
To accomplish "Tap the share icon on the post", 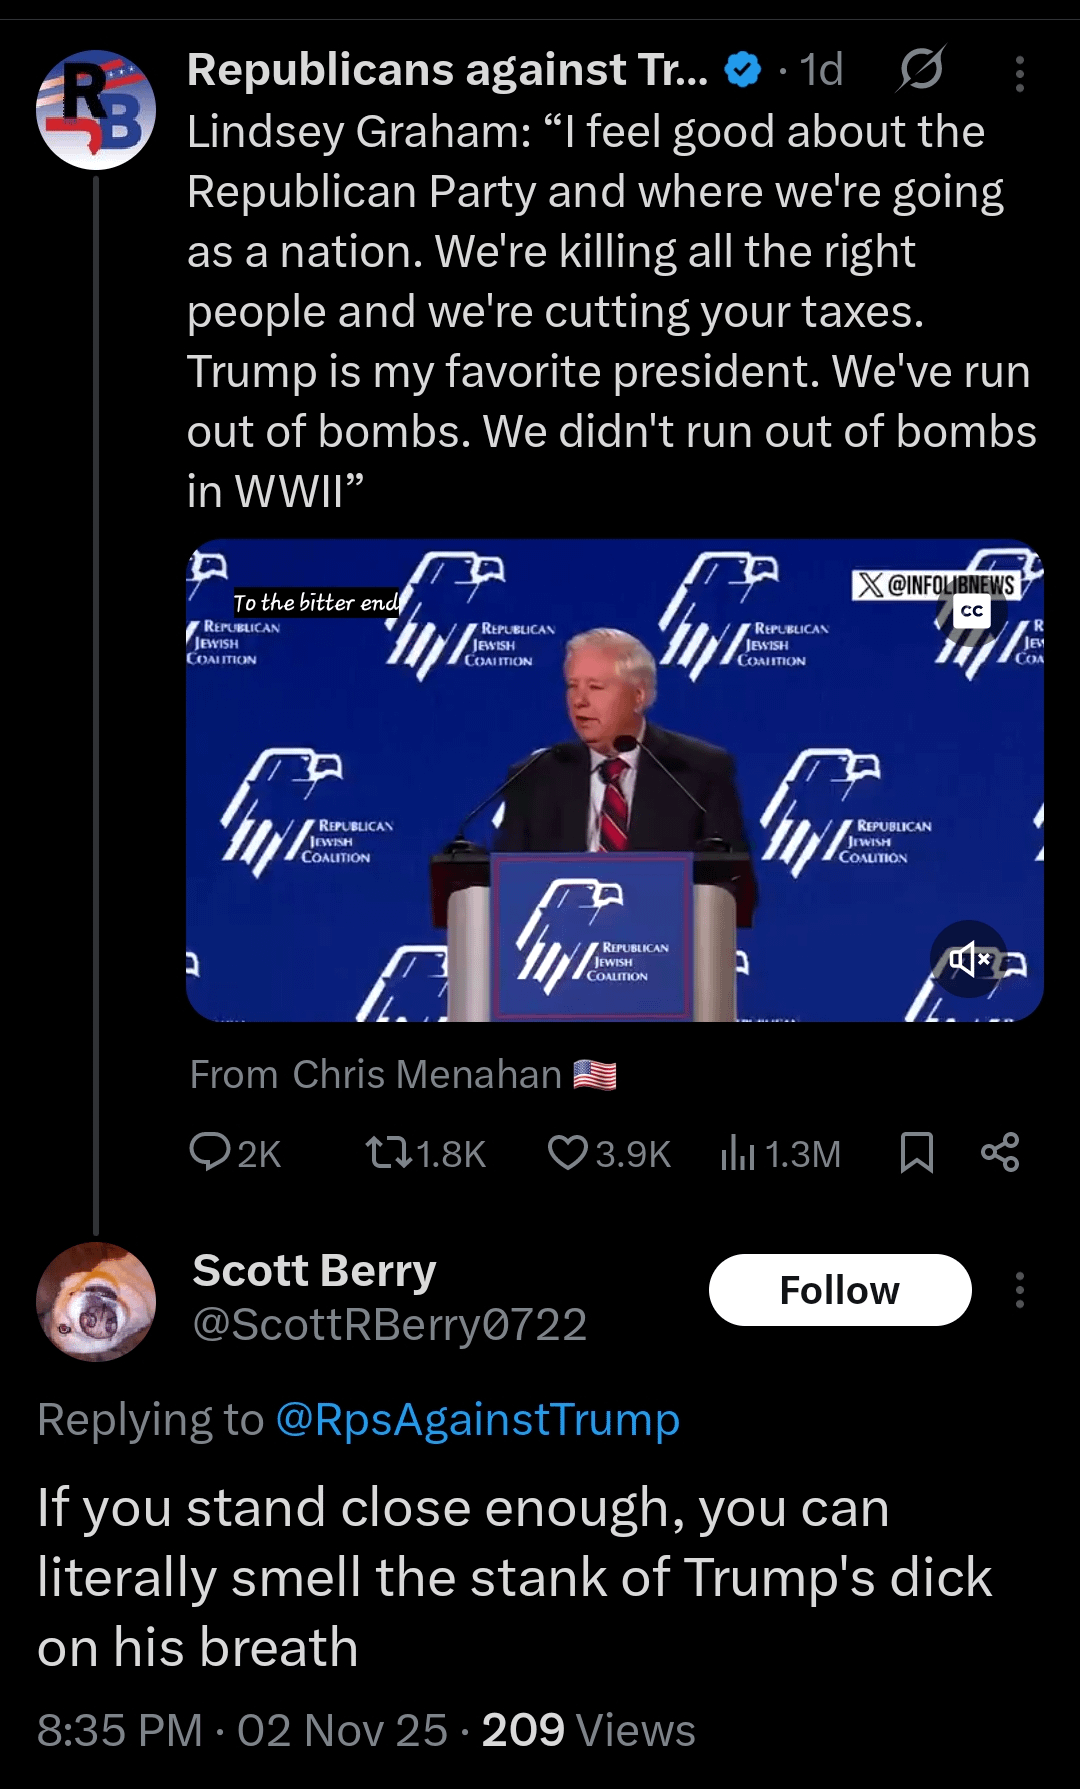I will point(1000,1153).
